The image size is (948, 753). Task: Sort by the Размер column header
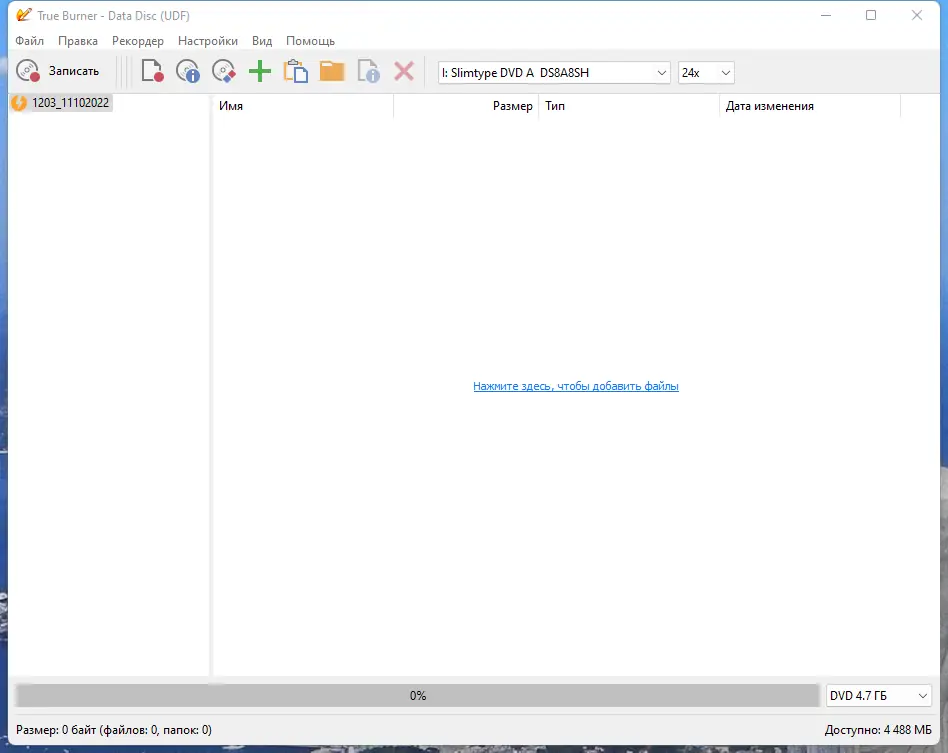[466, 106]
